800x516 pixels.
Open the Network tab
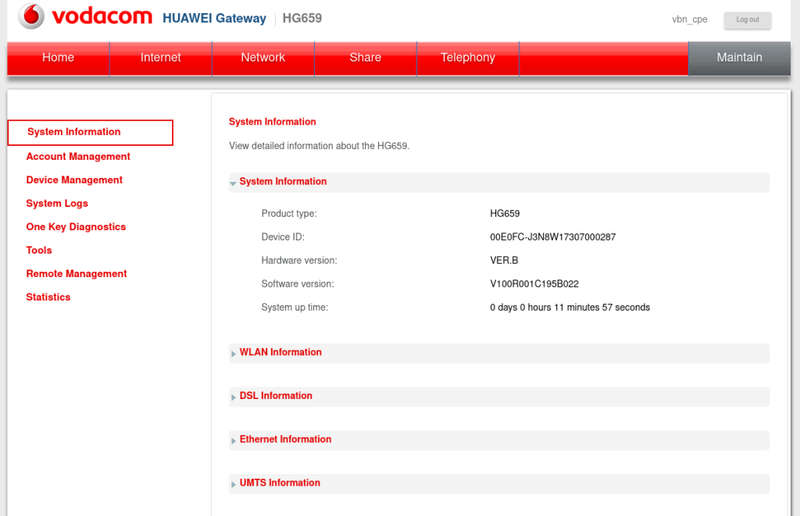263,58
